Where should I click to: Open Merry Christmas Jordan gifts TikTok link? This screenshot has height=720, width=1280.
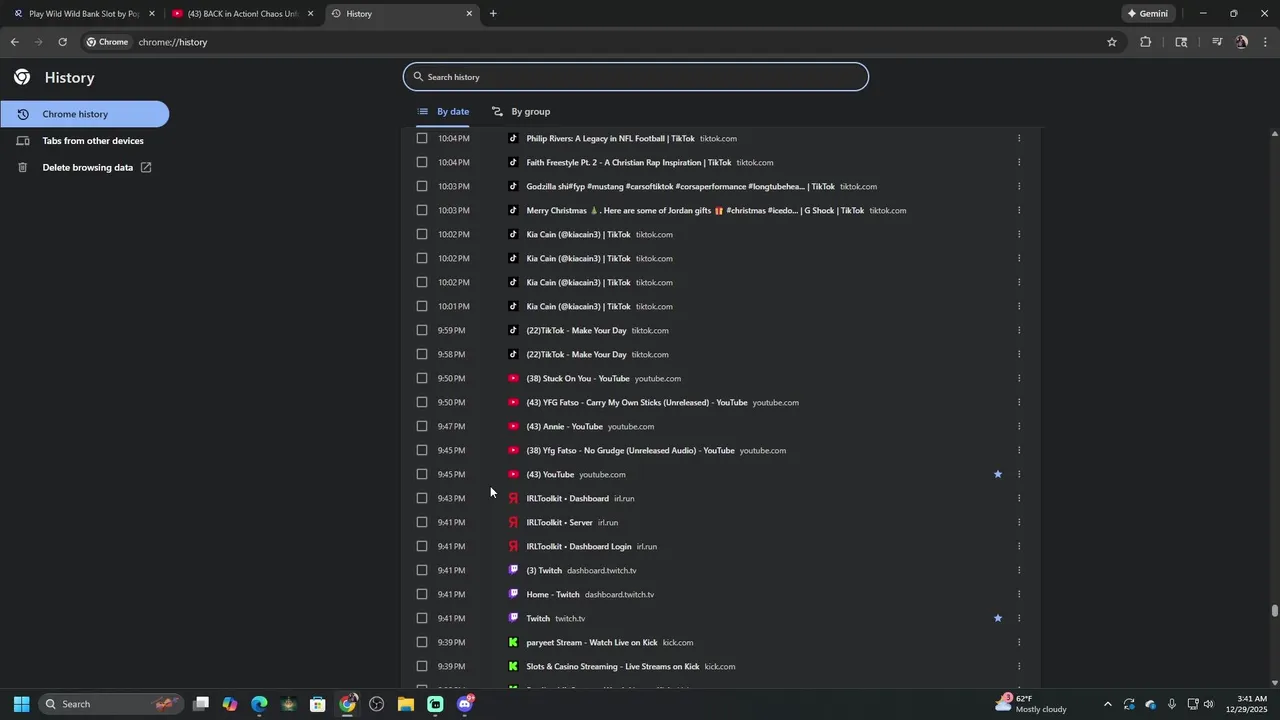(x=695, y=211)
